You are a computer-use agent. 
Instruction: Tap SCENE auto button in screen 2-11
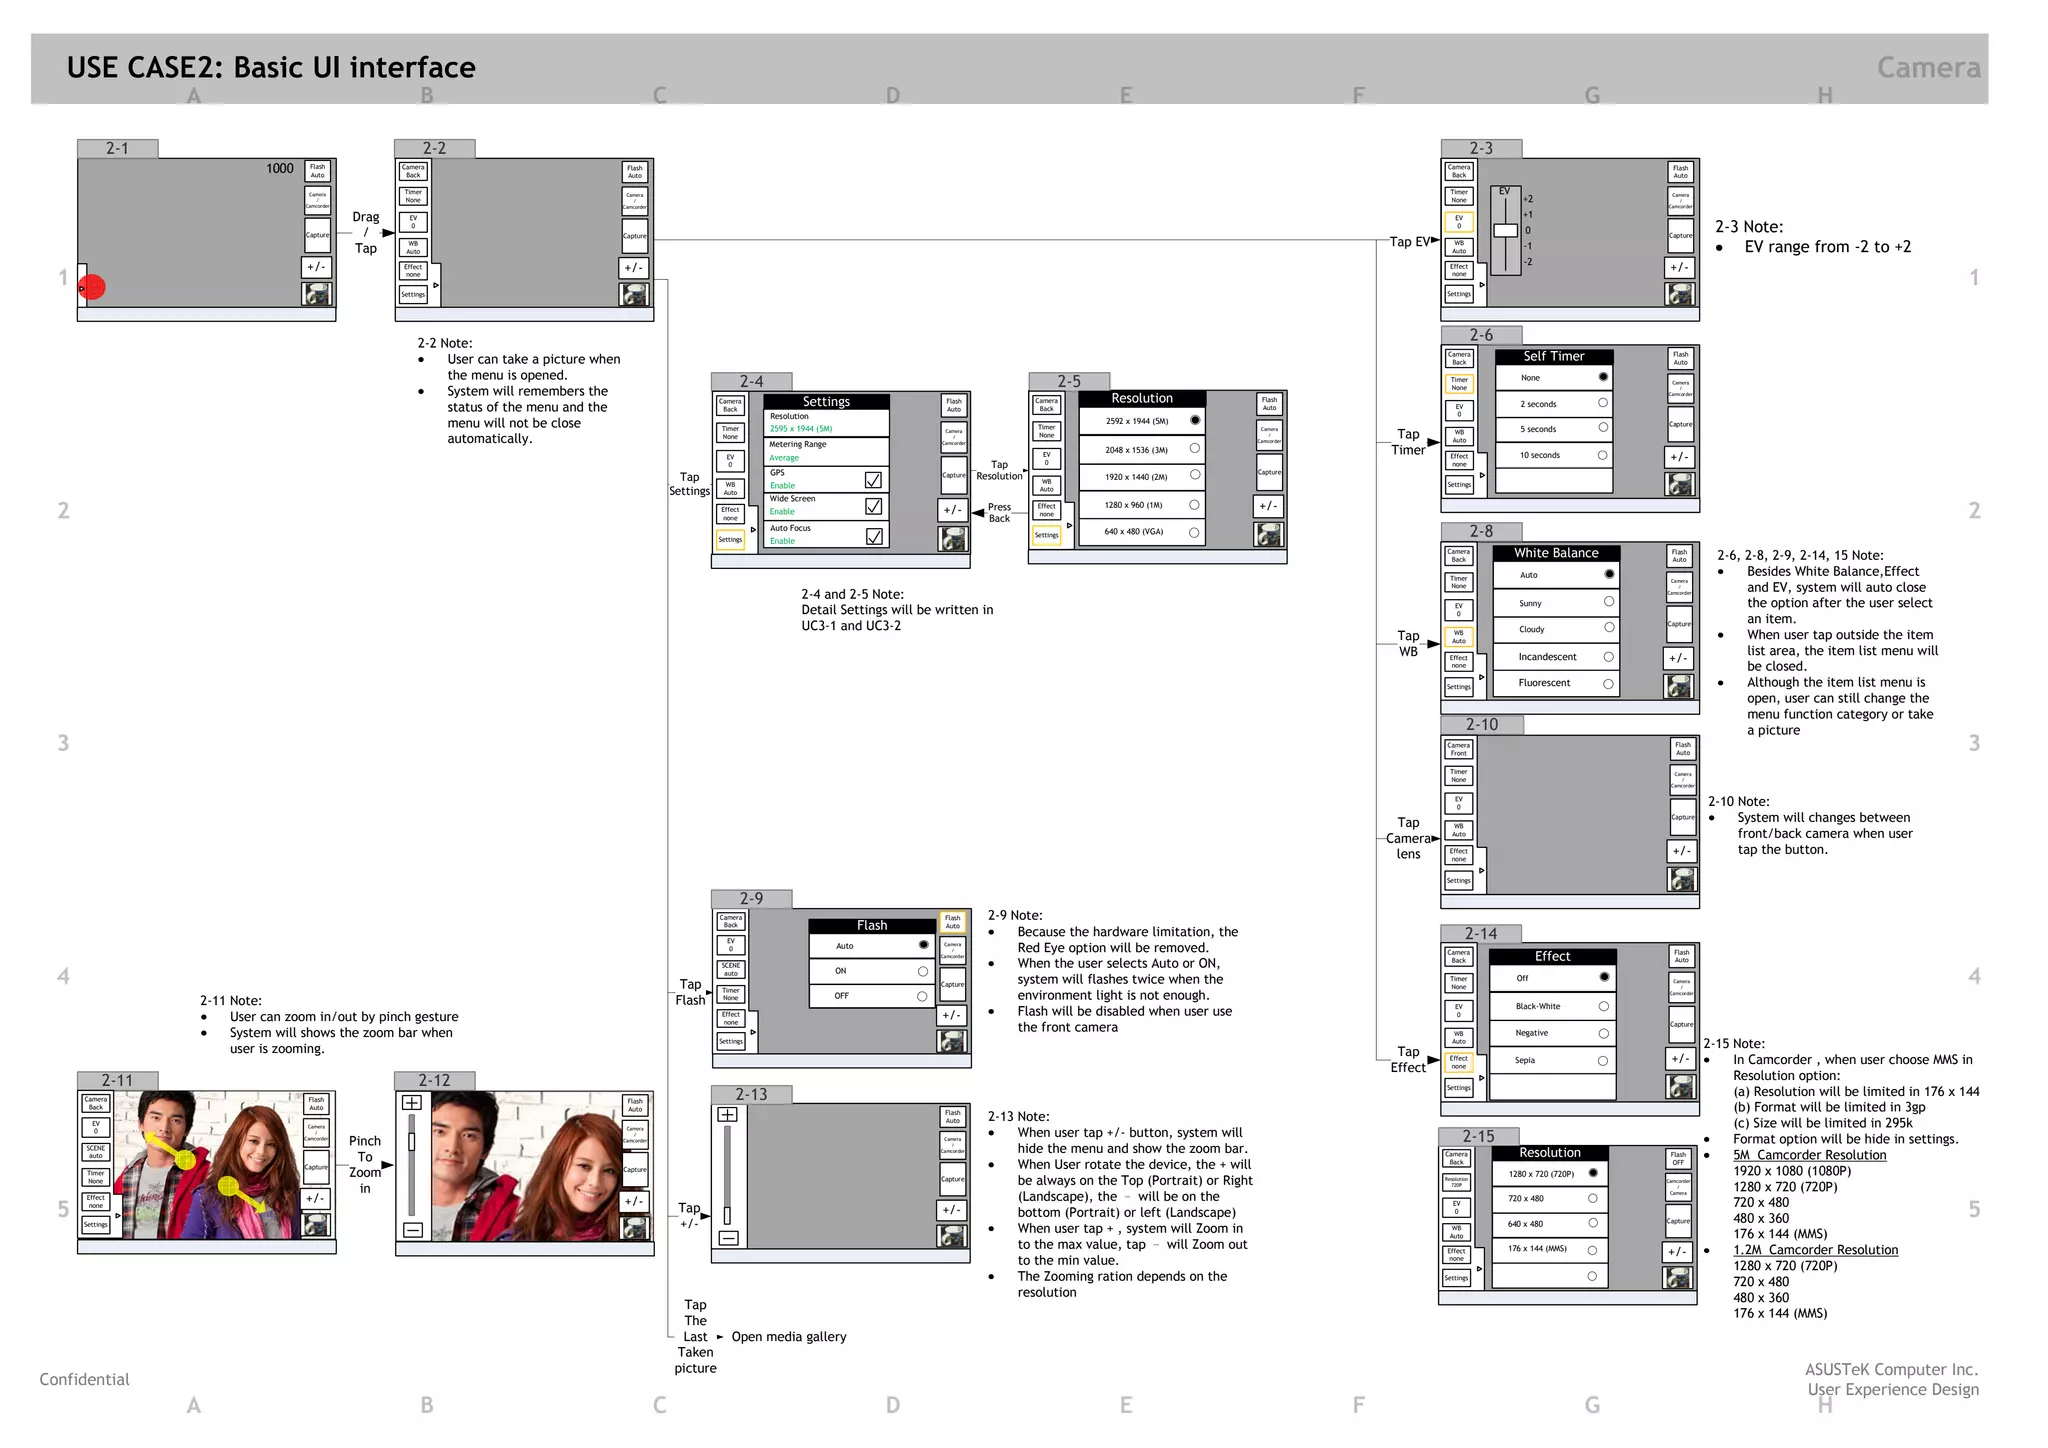[x=95, y=1152]
